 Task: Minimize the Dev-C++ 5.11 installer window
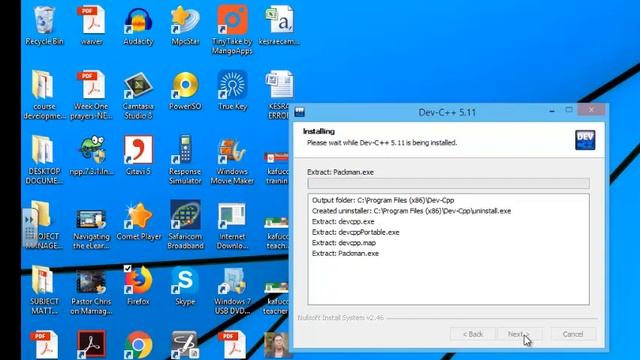pos(552,111)
